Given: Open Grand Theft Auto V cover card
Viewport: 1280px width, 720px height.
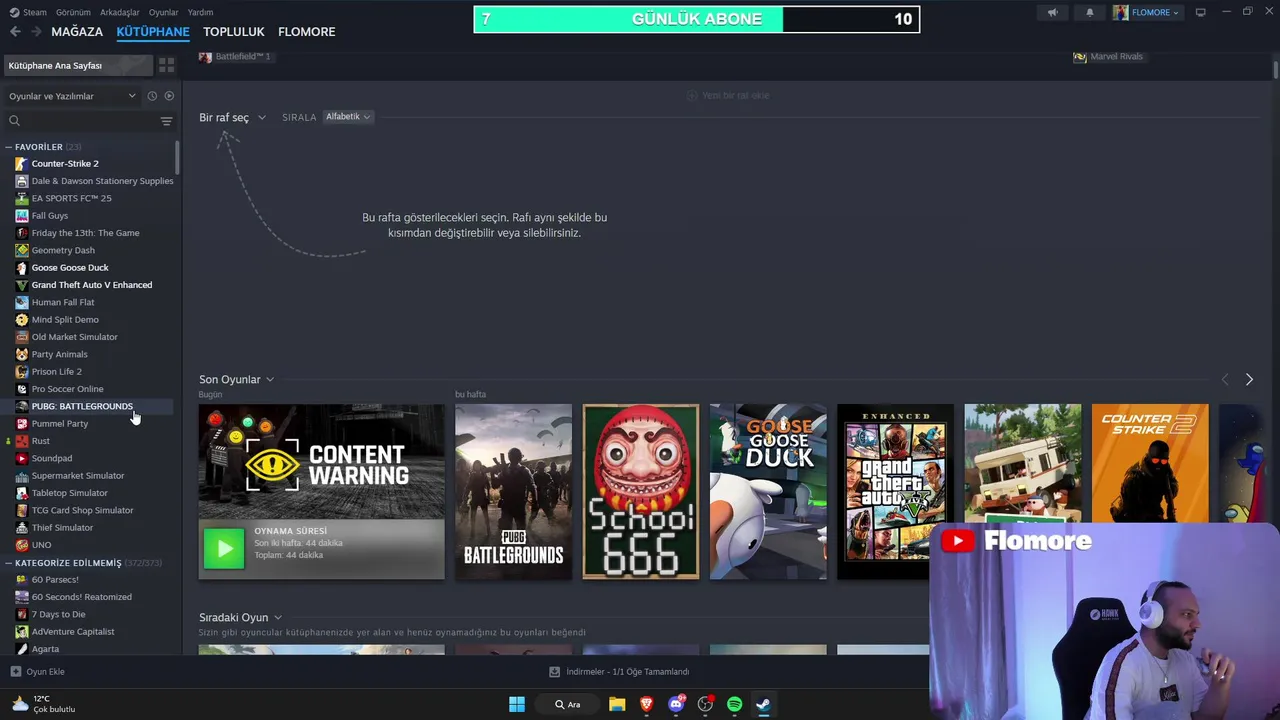Looking at the screenshot, I should click(895, 492).
